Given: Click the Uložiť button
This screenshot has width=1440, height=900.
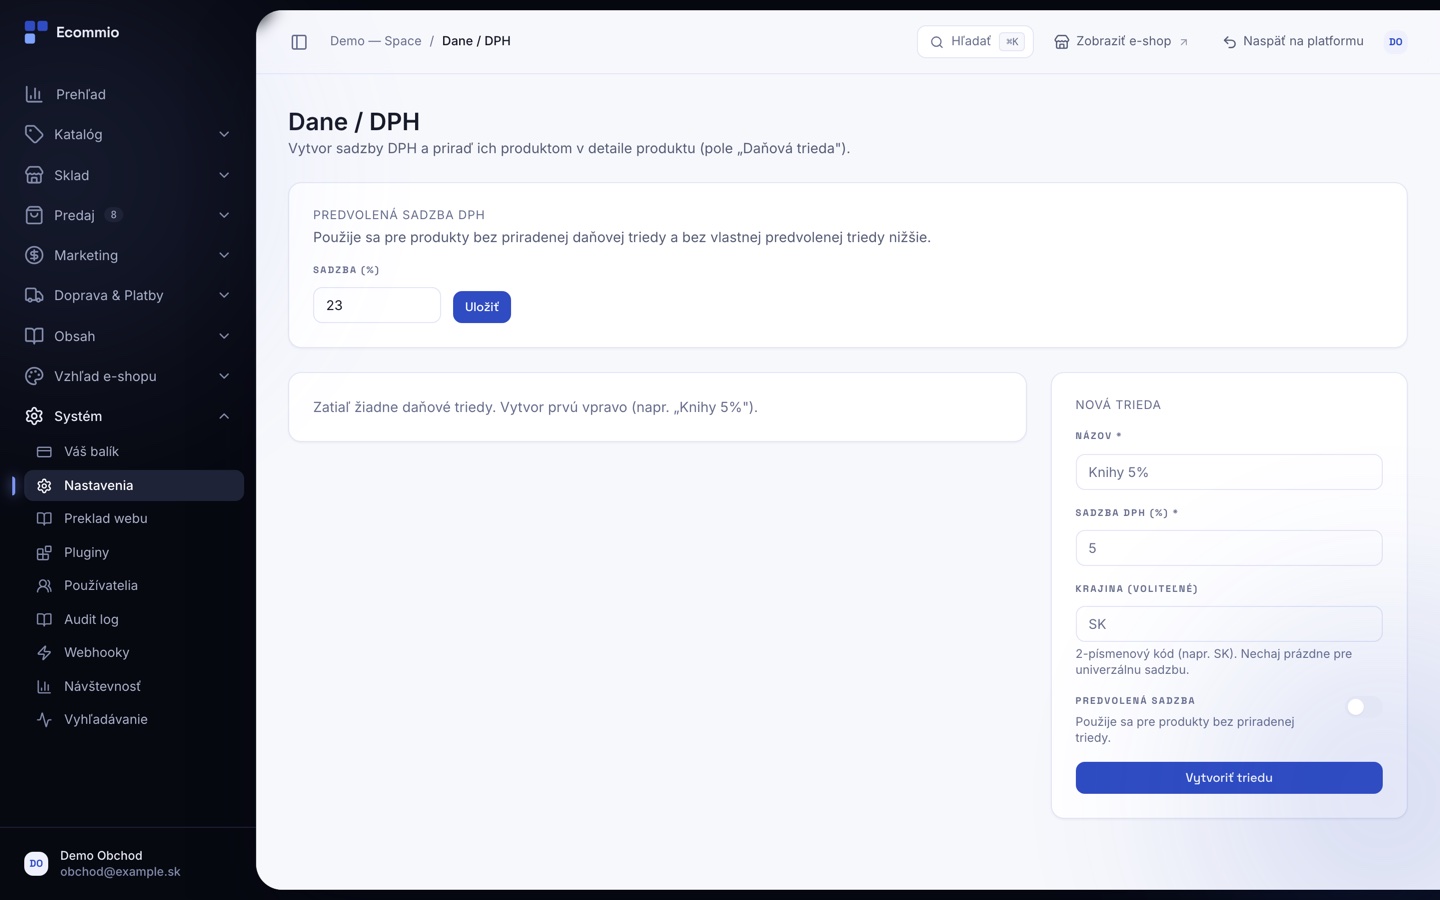Looking at the screenshot, I should (482, 307).
